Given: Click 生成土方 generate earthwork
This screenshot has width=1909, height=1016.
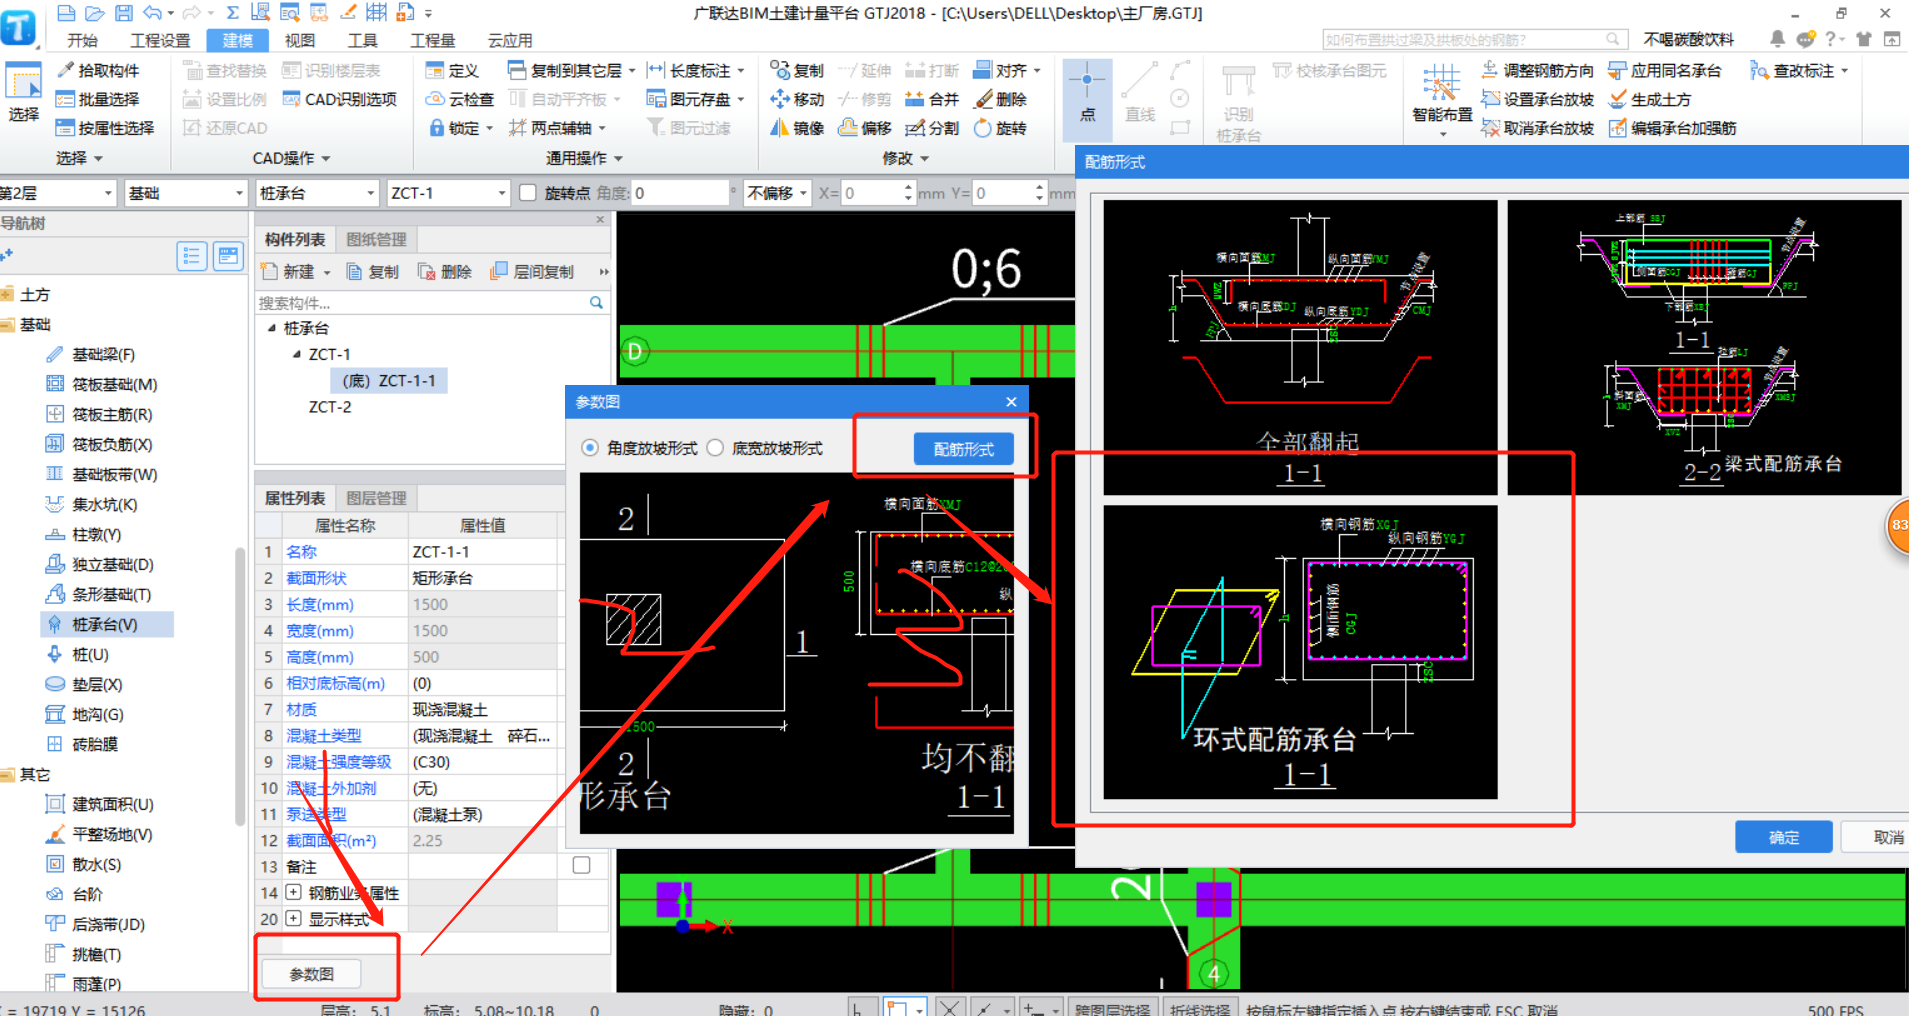Looking at the screenshot, I should 1650,99.
